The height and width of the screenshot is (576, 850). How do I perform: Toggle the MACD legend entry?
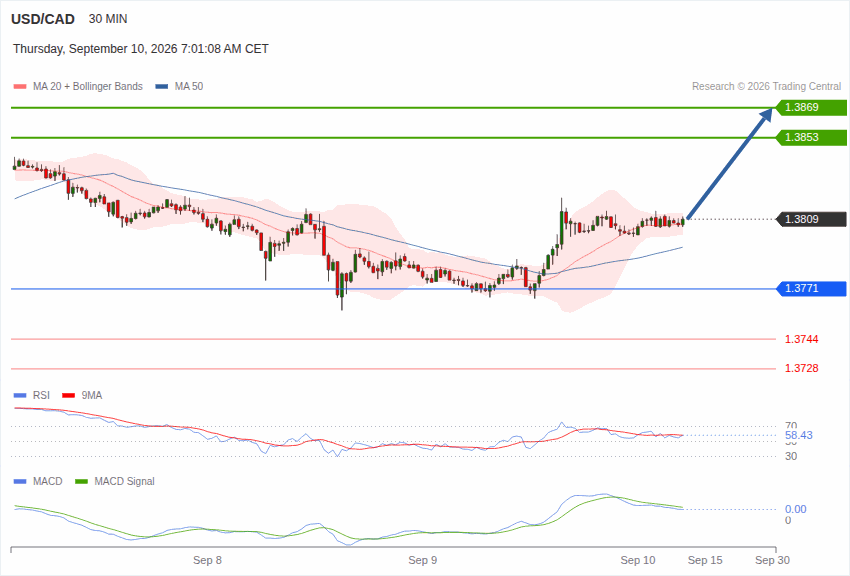click(x=38, y=481)
